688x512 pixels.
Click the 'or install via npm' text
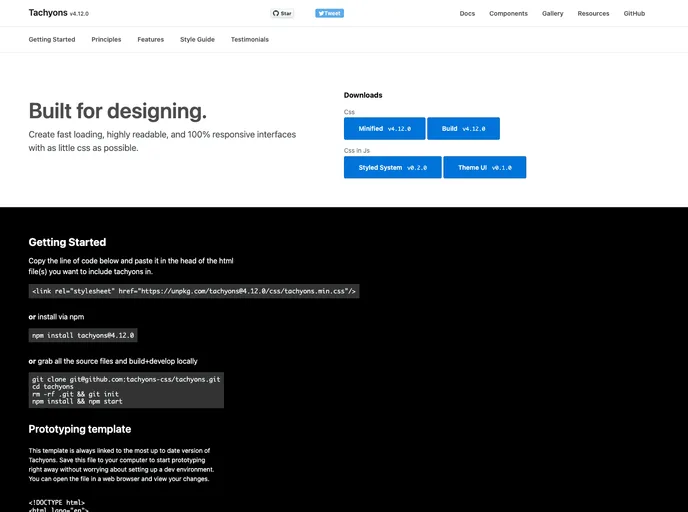pyautogui.click(x=56, y=317)
